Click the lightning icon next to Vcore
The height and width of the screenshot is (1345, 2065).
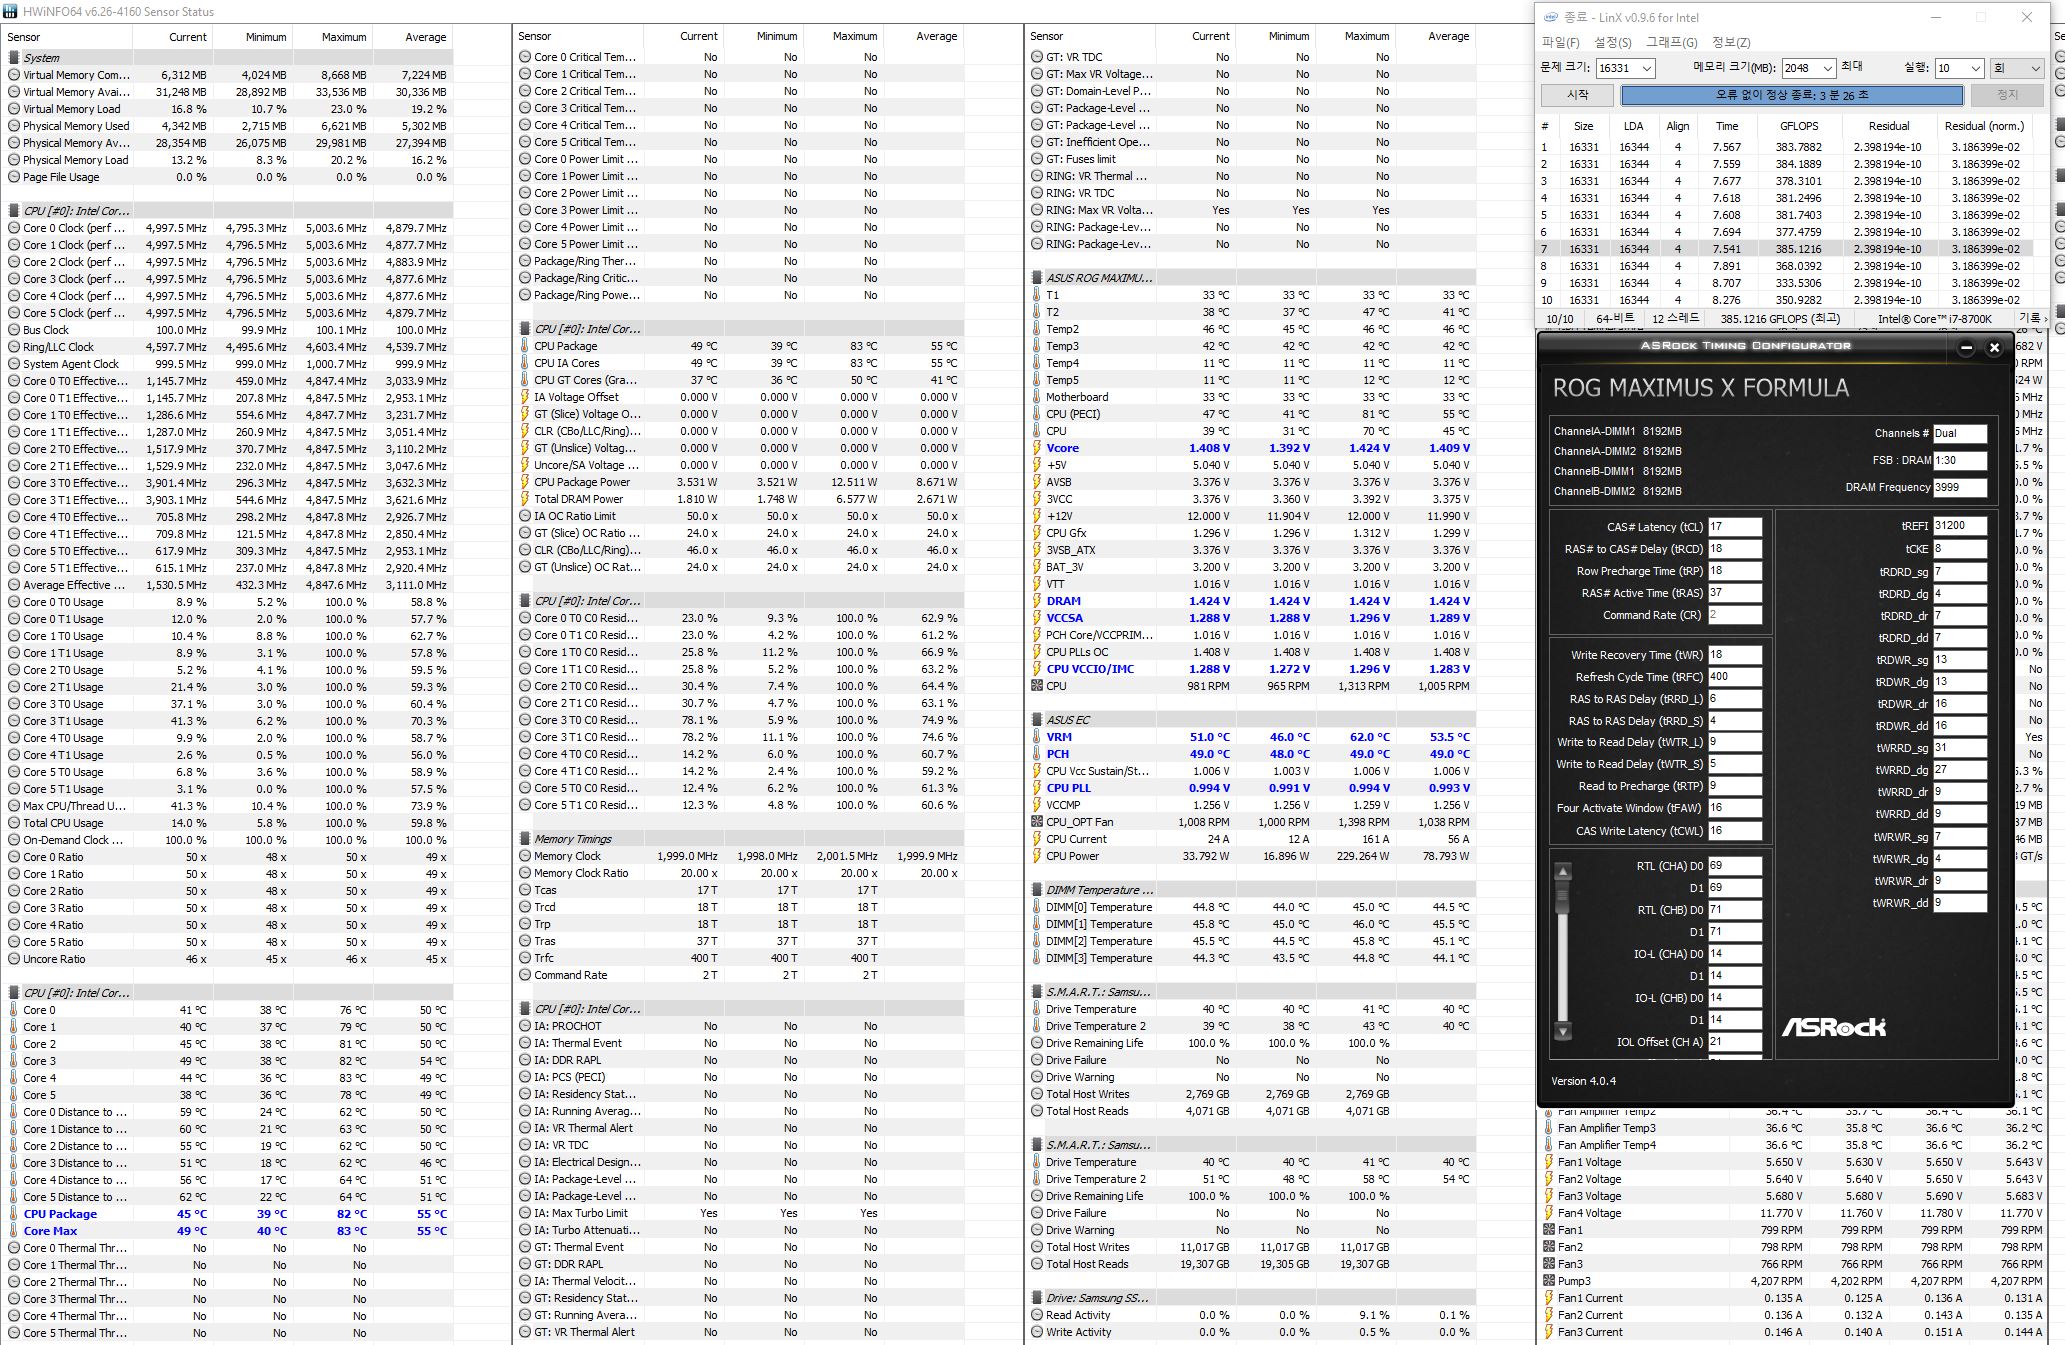click(x=1036, y=448)
